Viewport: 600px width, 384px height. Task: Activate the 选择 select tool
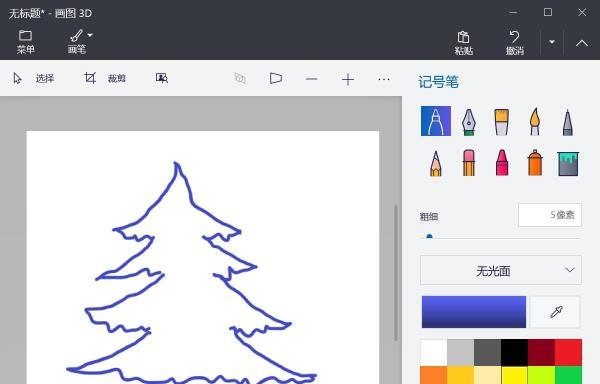click(x=34, y=78)
